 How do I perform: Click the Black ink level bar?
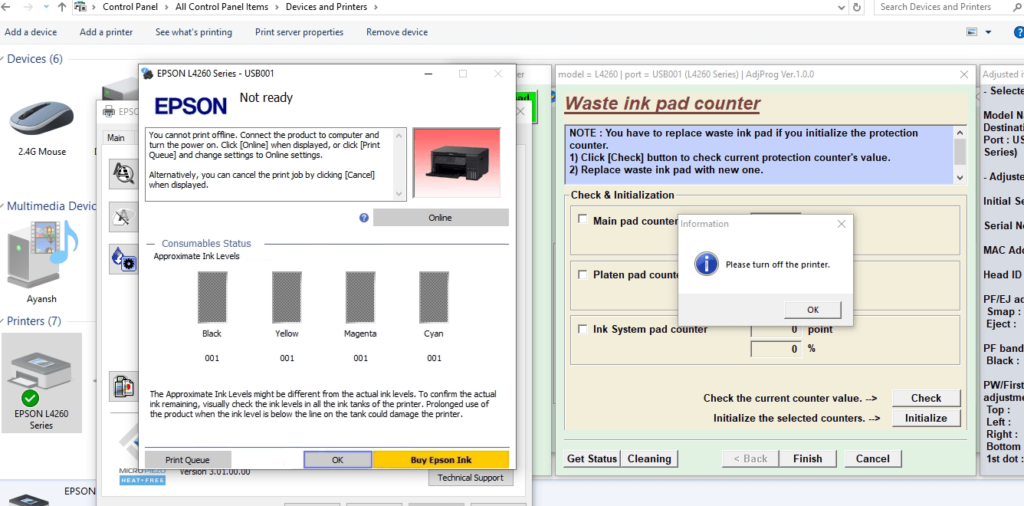212,298
